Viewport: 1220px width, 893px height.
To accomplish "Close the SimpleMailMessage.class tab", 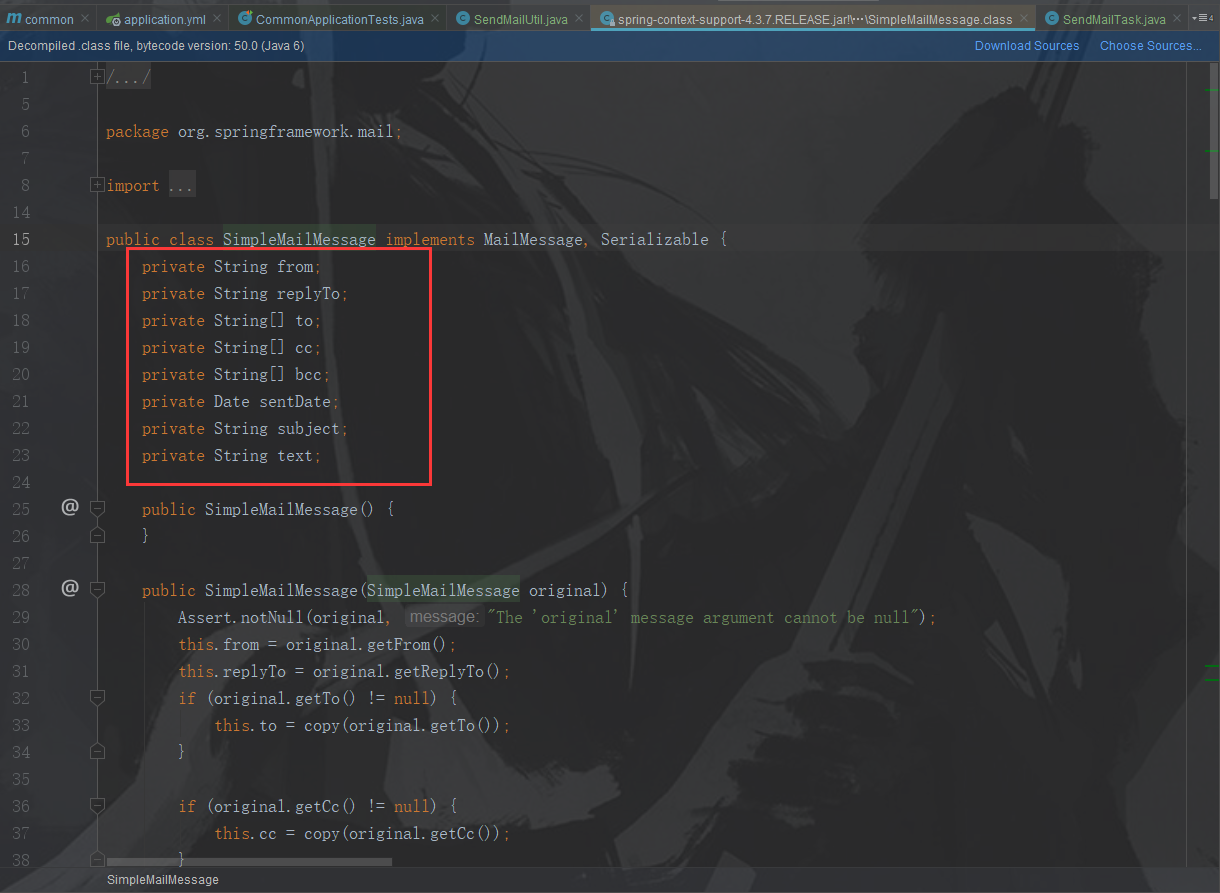I will point(1022,19).
